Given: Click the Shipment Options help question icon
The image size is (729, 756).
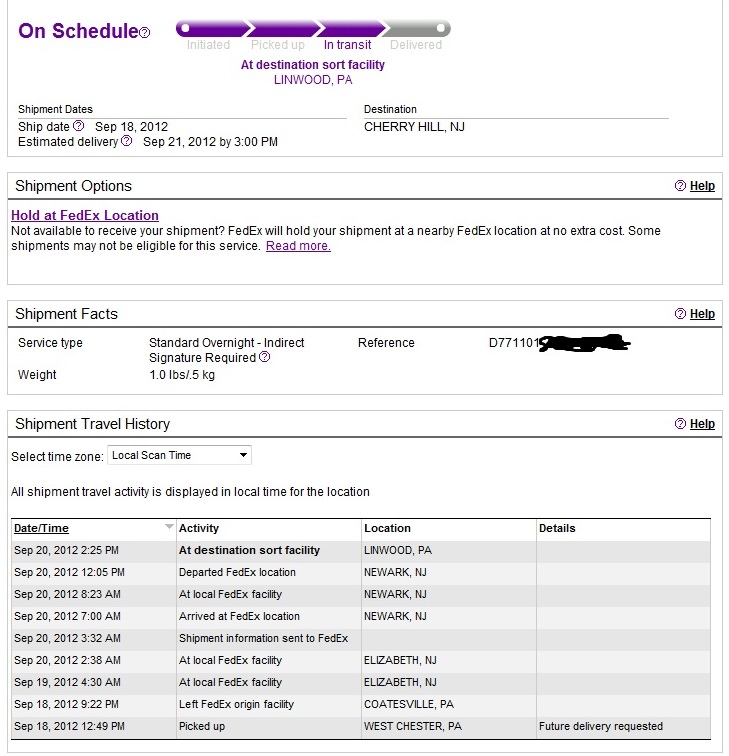Looking at the screenshot, I should (x=680, y=186).
